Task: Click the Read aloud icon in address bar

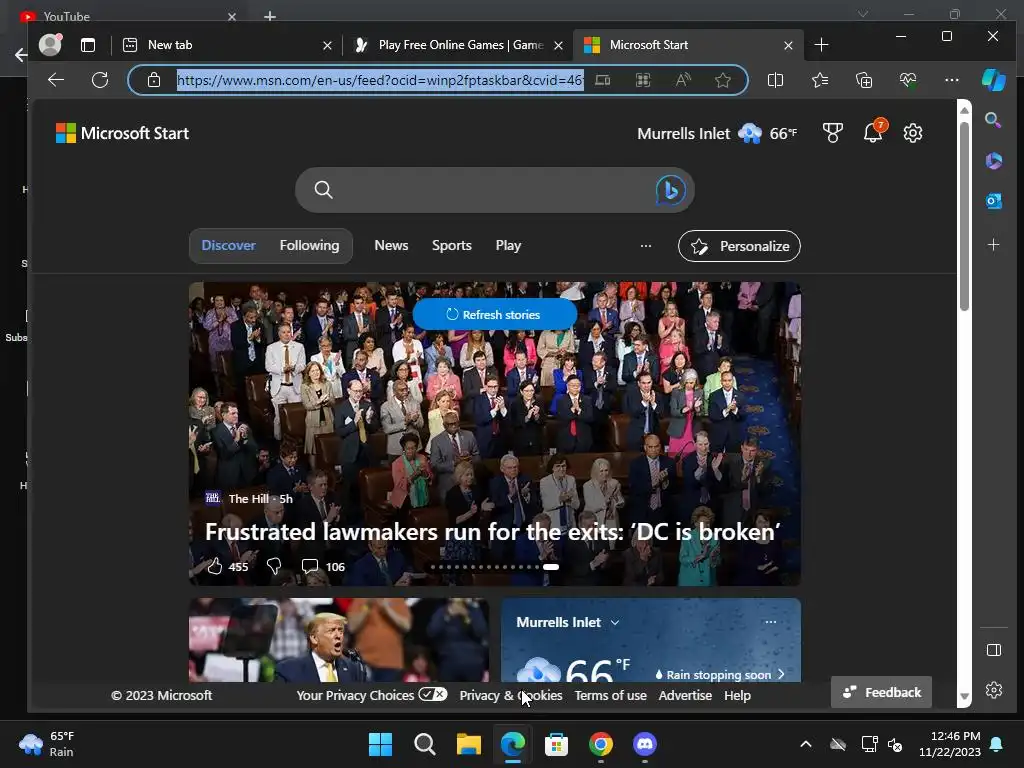Action: pos(683,80)
